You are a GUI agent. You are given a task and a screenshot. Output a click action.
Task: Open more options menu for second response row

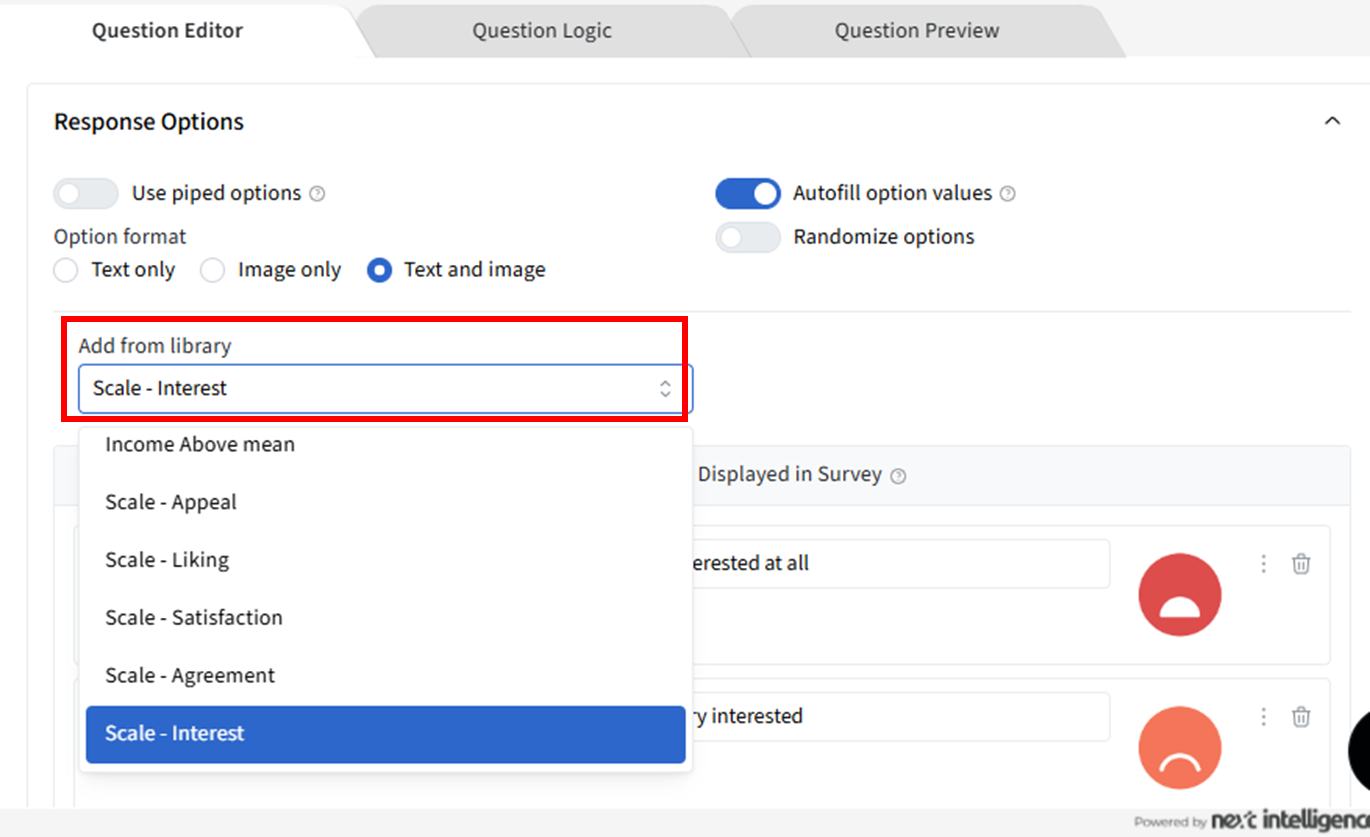point(1263,717)
